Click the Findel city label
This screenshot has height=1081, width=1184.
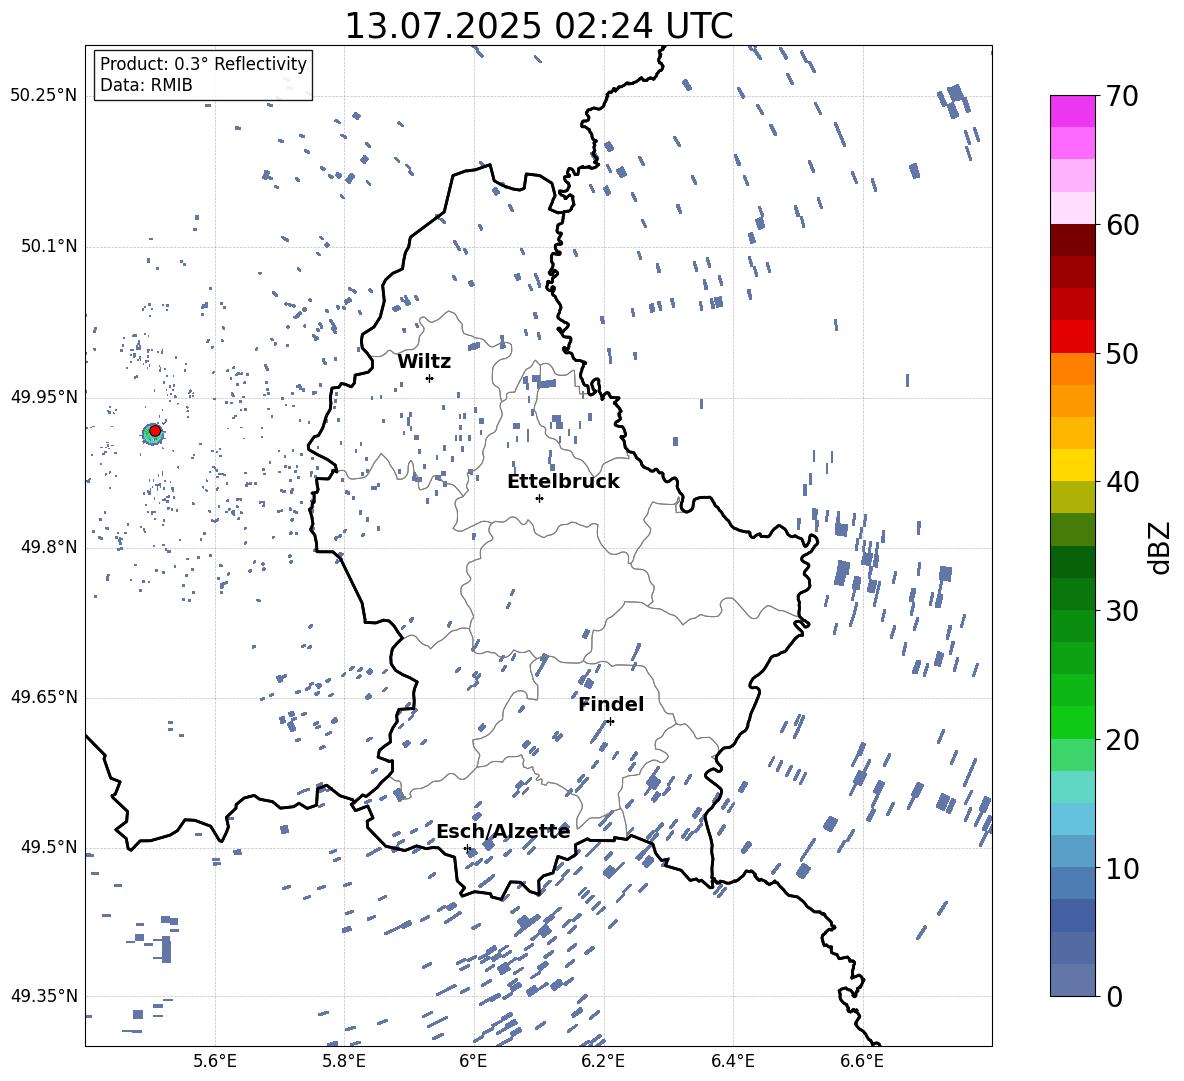(x=611, y=704)
